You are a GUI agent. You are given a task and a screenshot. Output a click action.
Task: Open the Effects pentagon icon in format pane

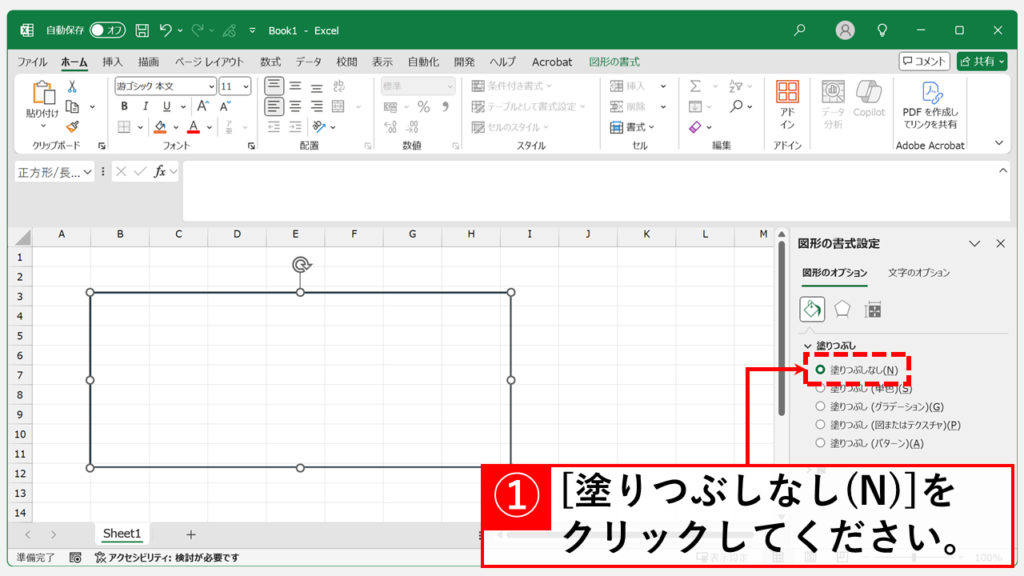pos(843,309)
